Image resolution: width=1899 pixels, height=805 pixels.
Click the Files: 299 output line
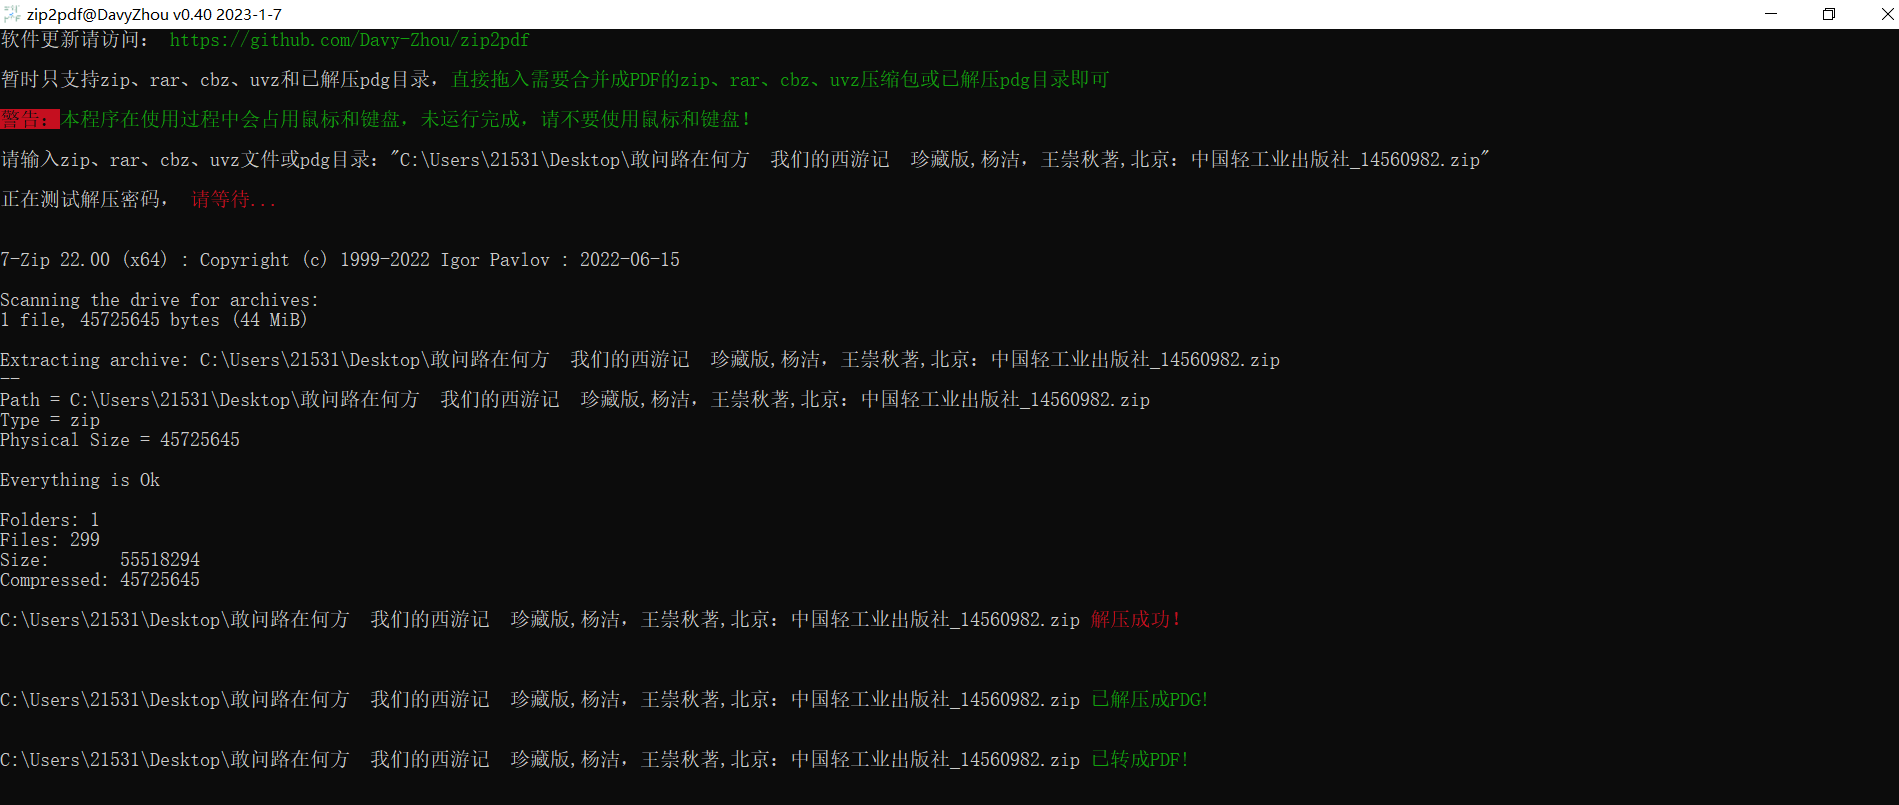pos(50,540)
